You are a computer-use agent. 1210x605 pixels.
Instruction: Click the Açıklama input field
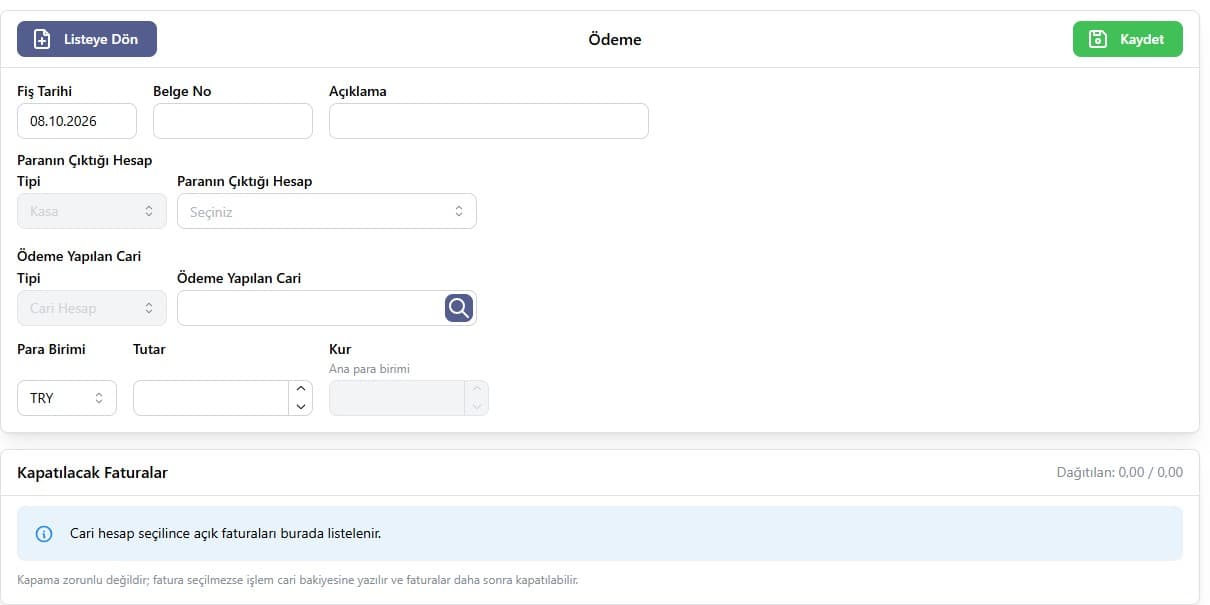click(489, 121)
